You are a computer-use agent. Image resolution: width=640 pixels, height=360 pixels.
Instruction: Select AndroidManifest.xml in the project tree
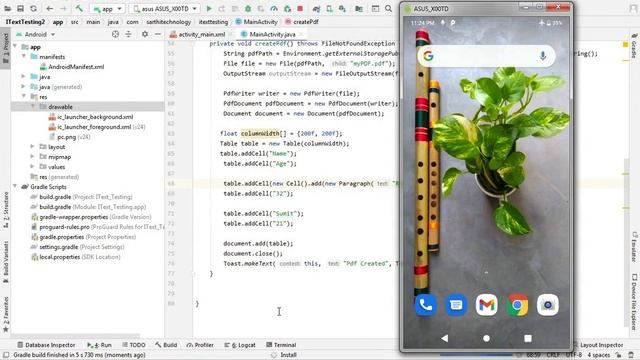point(76,67)
